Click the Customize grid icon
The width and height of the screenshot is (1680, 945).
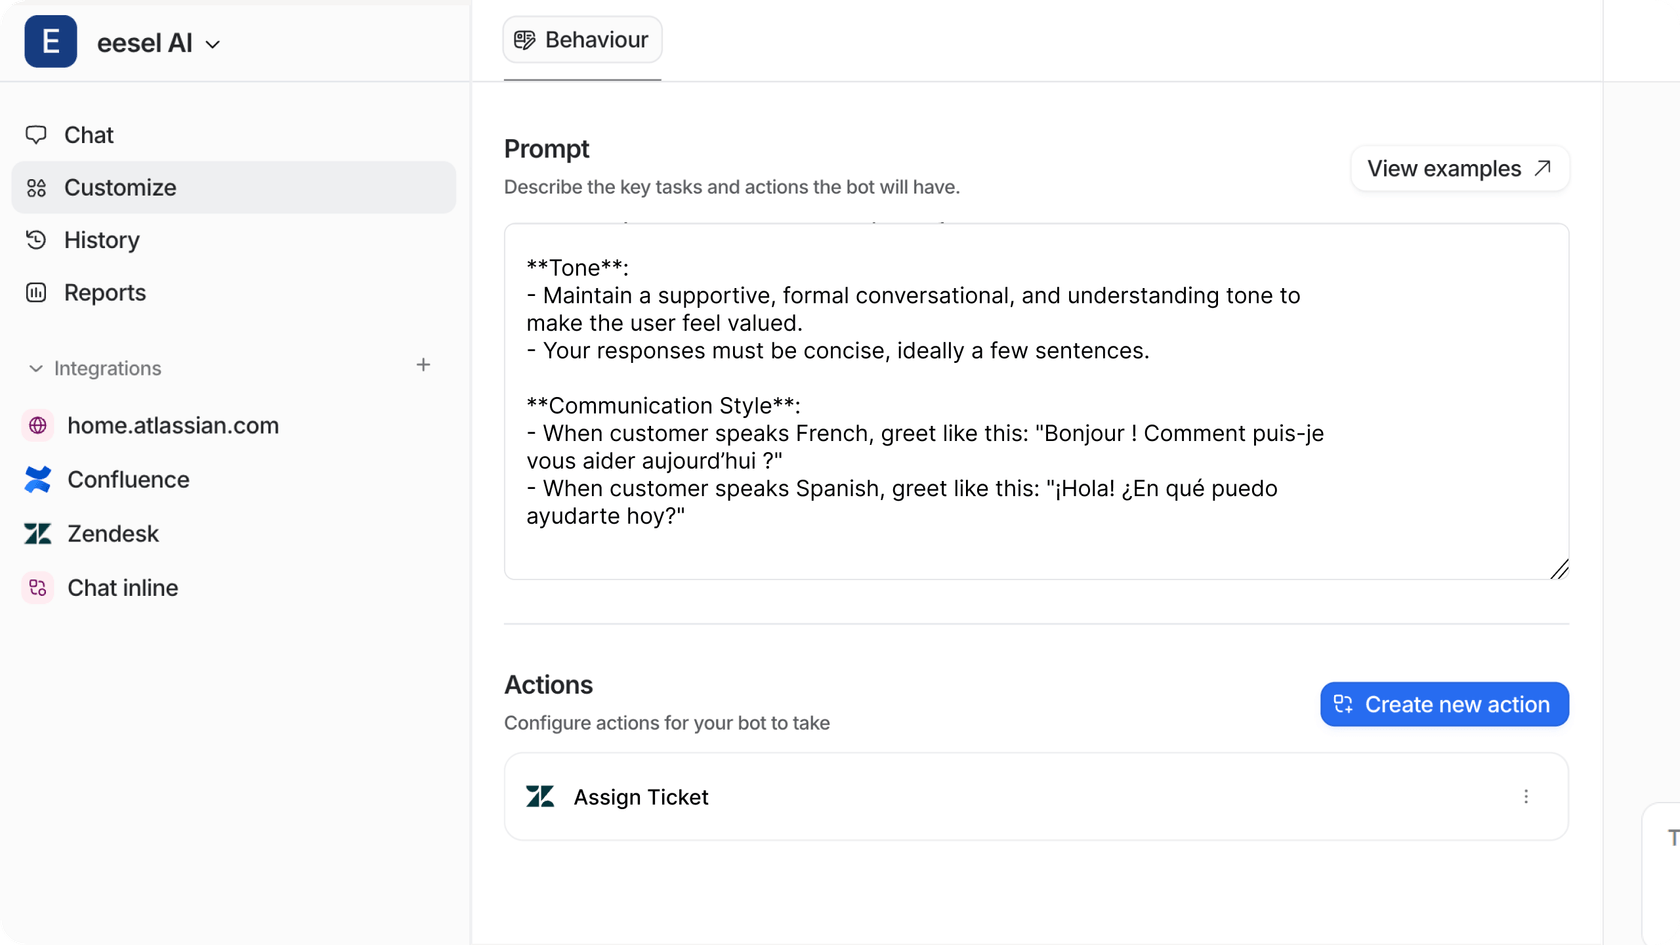[x=37, y=187]
